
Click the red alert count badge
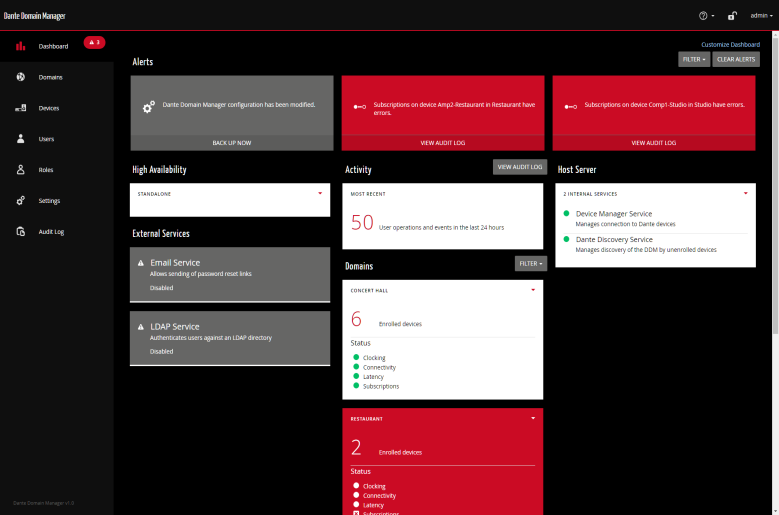coord(94,43)
